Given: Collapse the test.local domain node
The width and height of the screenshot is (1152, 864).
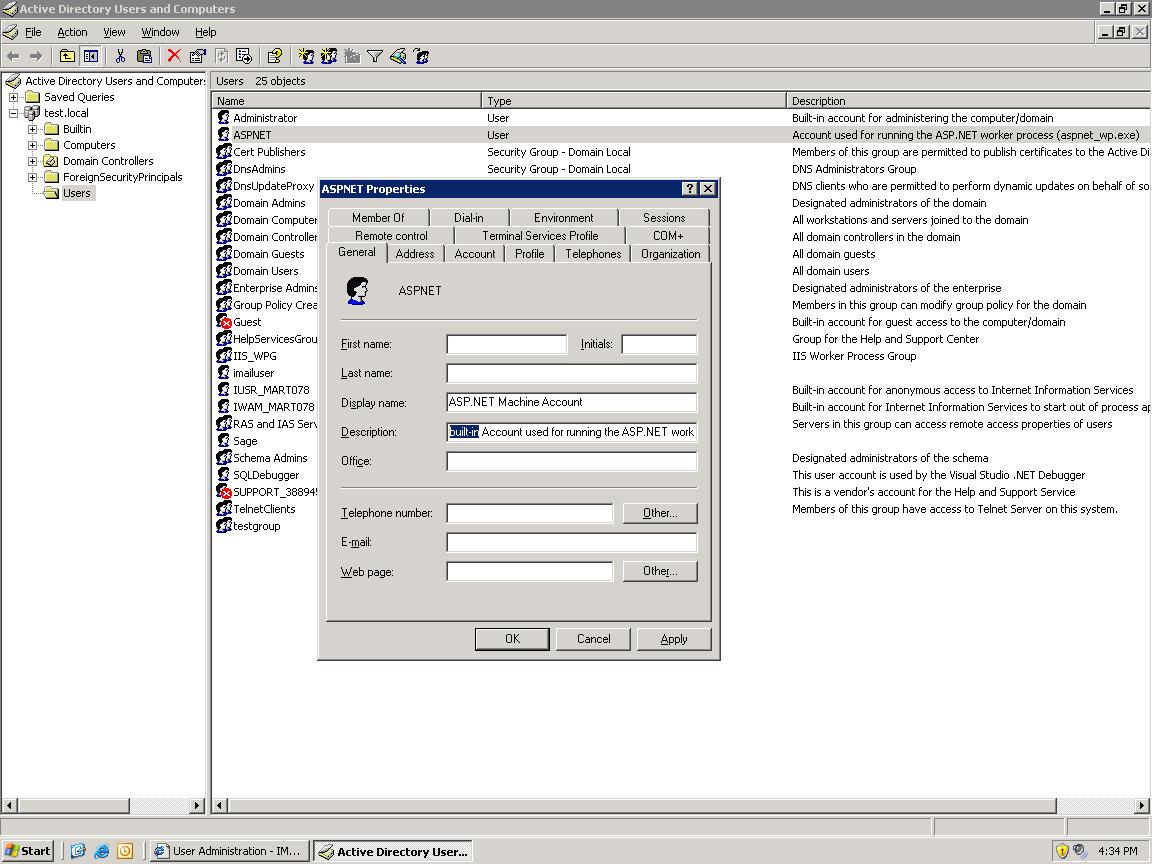Looking at the screenshot, I should (x=13, y=113).
